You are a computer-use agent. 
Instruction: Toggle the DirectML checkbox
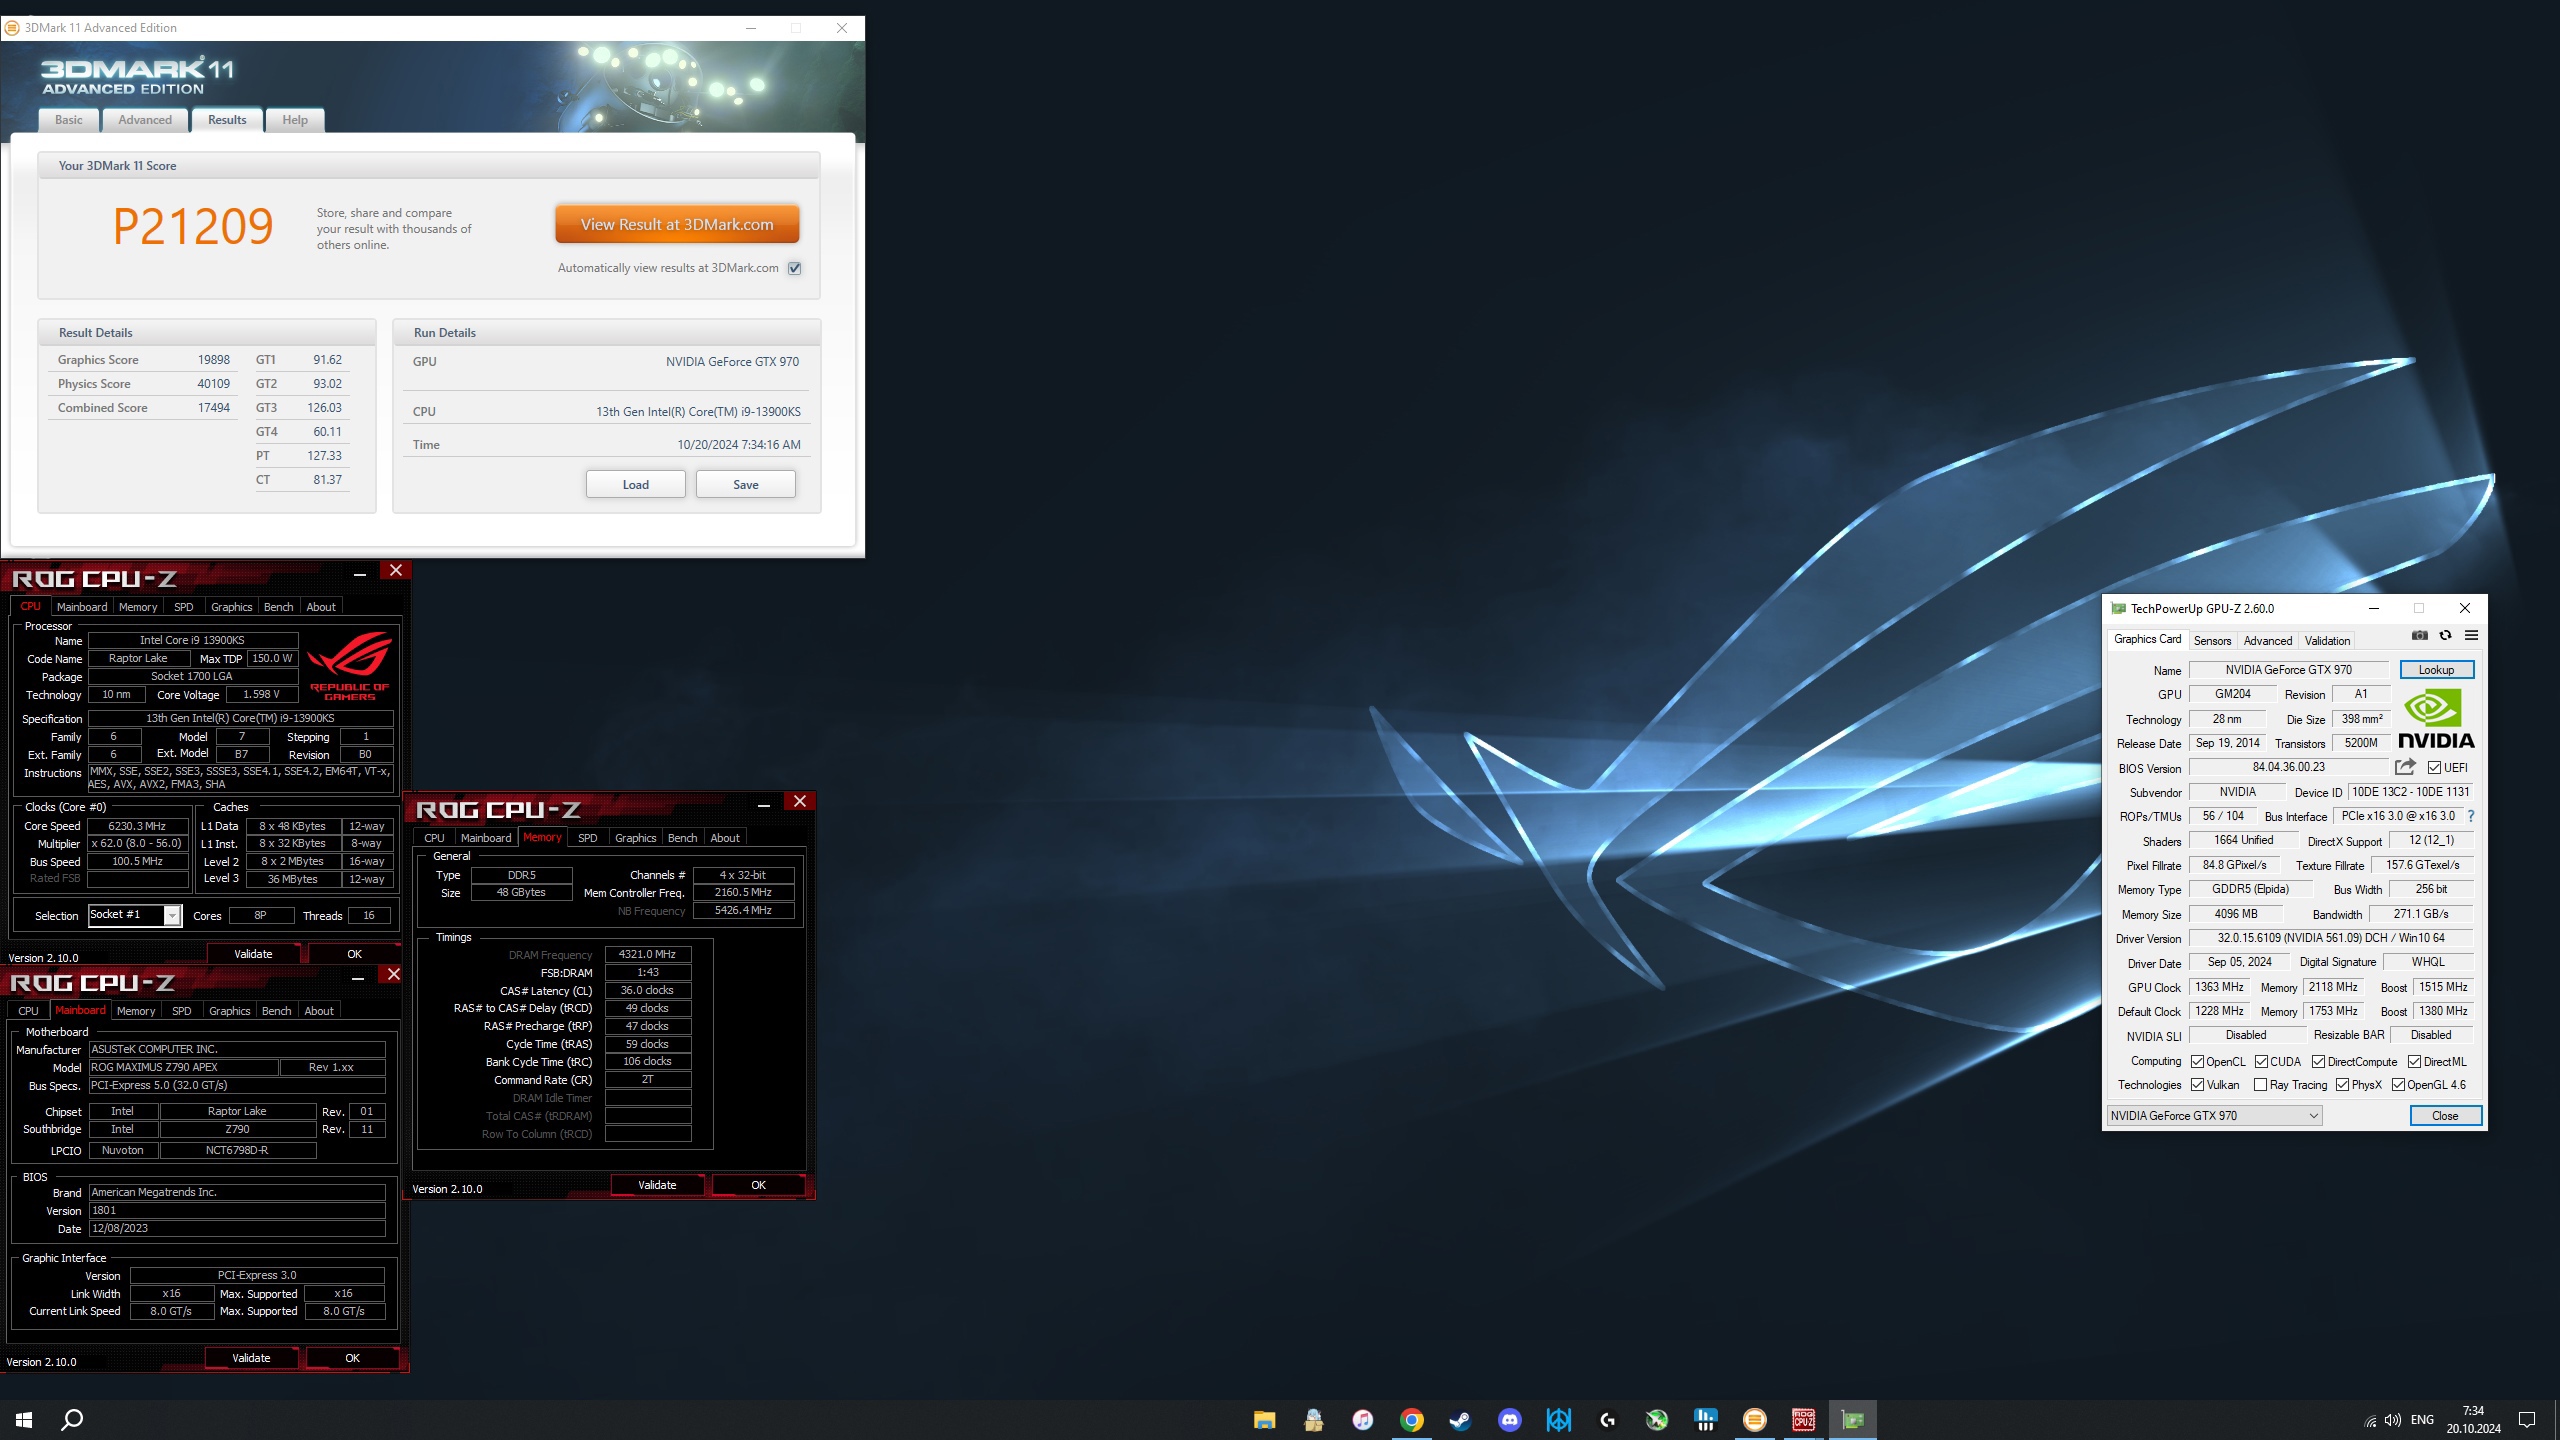coord(2414,1062)
